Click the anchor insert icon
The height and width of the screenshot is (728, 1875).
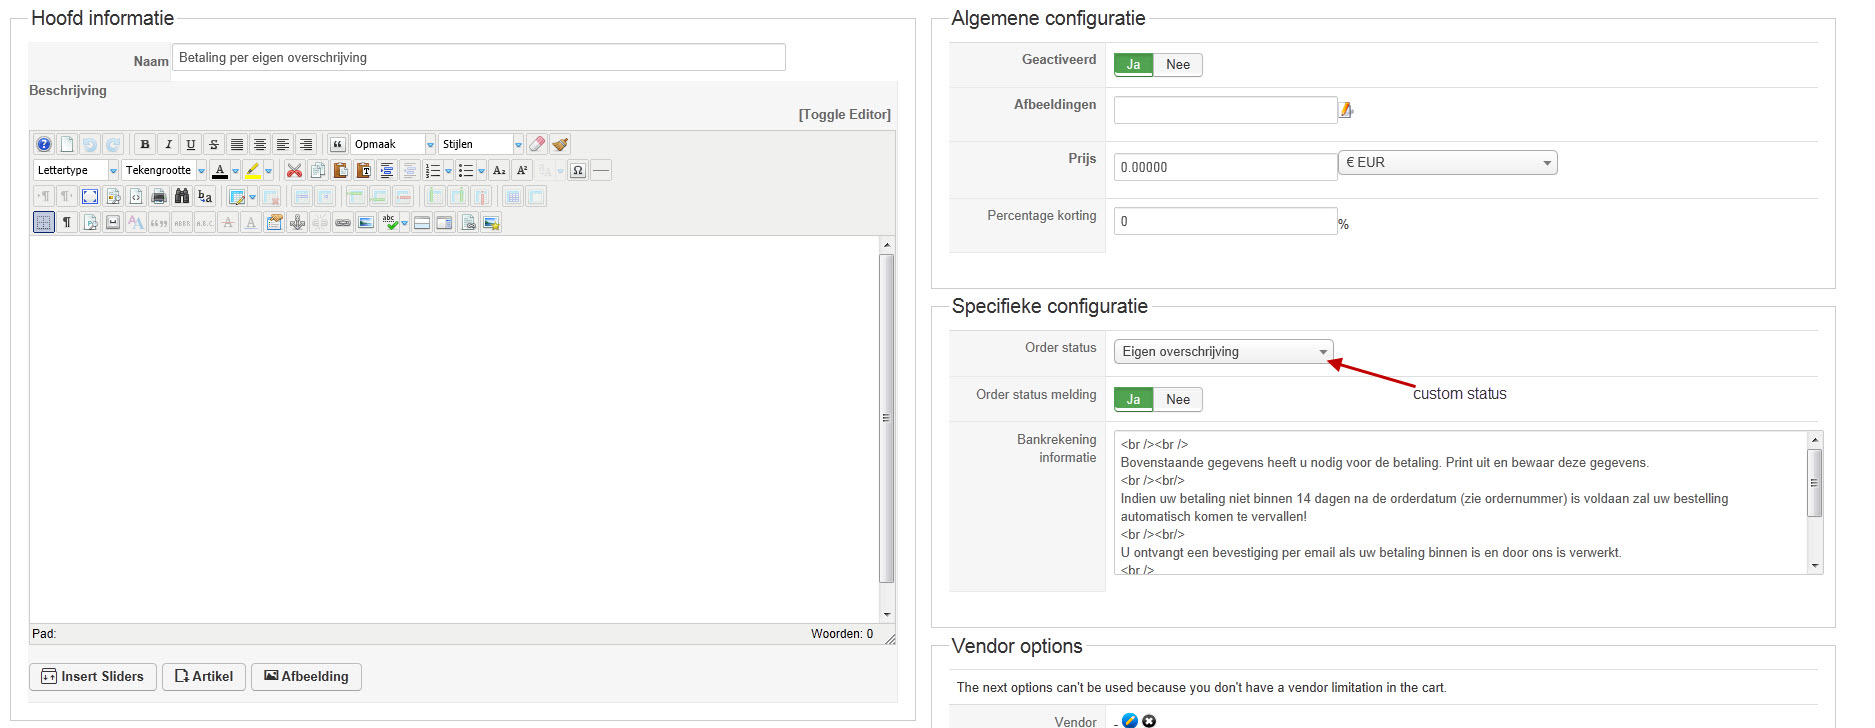[297, 222]
